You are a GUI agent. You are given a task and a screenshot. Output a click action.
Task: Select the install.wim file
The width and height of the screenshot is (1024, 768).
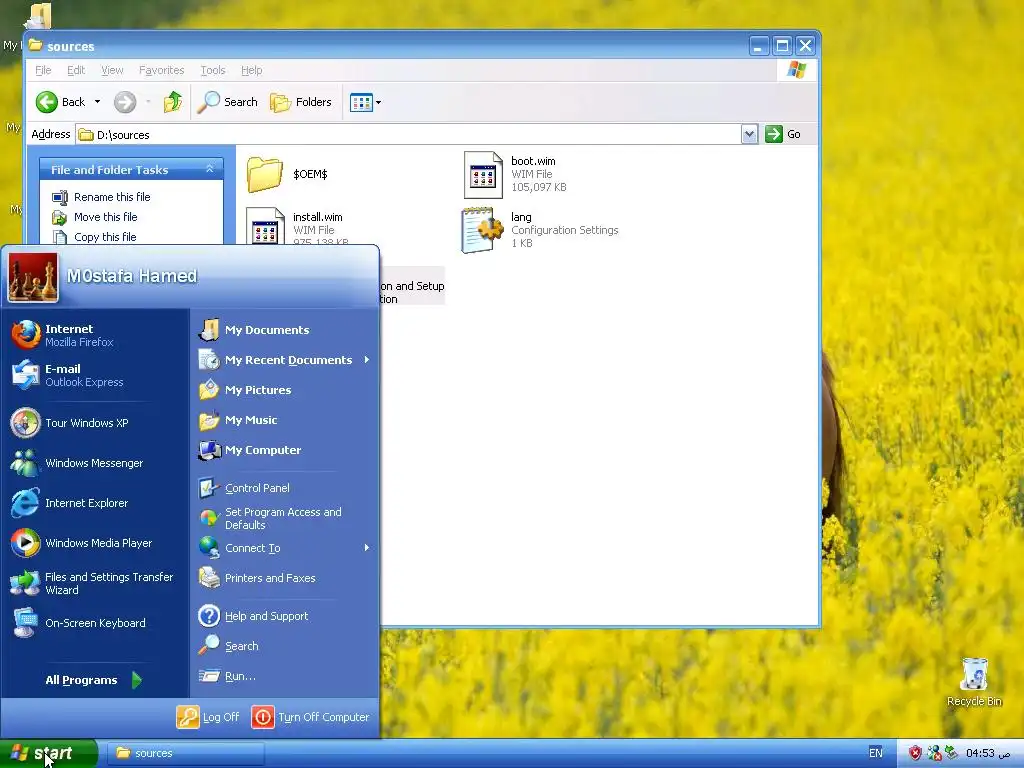pyautogui.click(x=296, y=227)
